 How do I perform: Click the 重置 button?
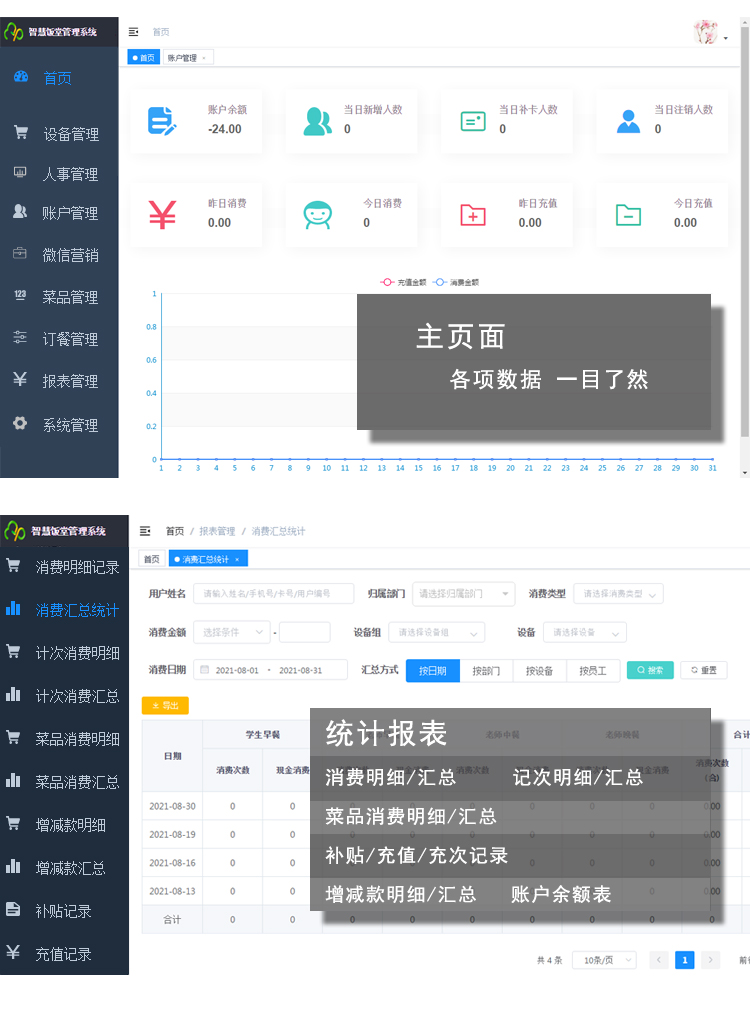[704, 670]
